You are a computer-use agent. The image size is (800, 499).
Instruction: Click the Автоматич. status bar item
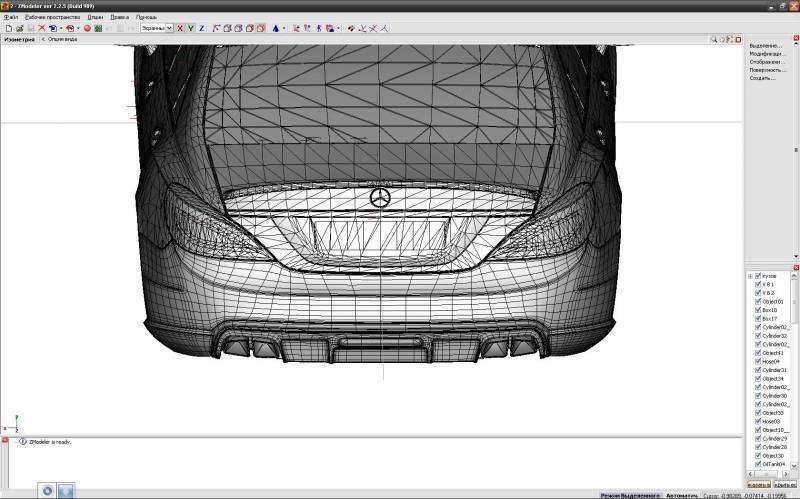682,495
